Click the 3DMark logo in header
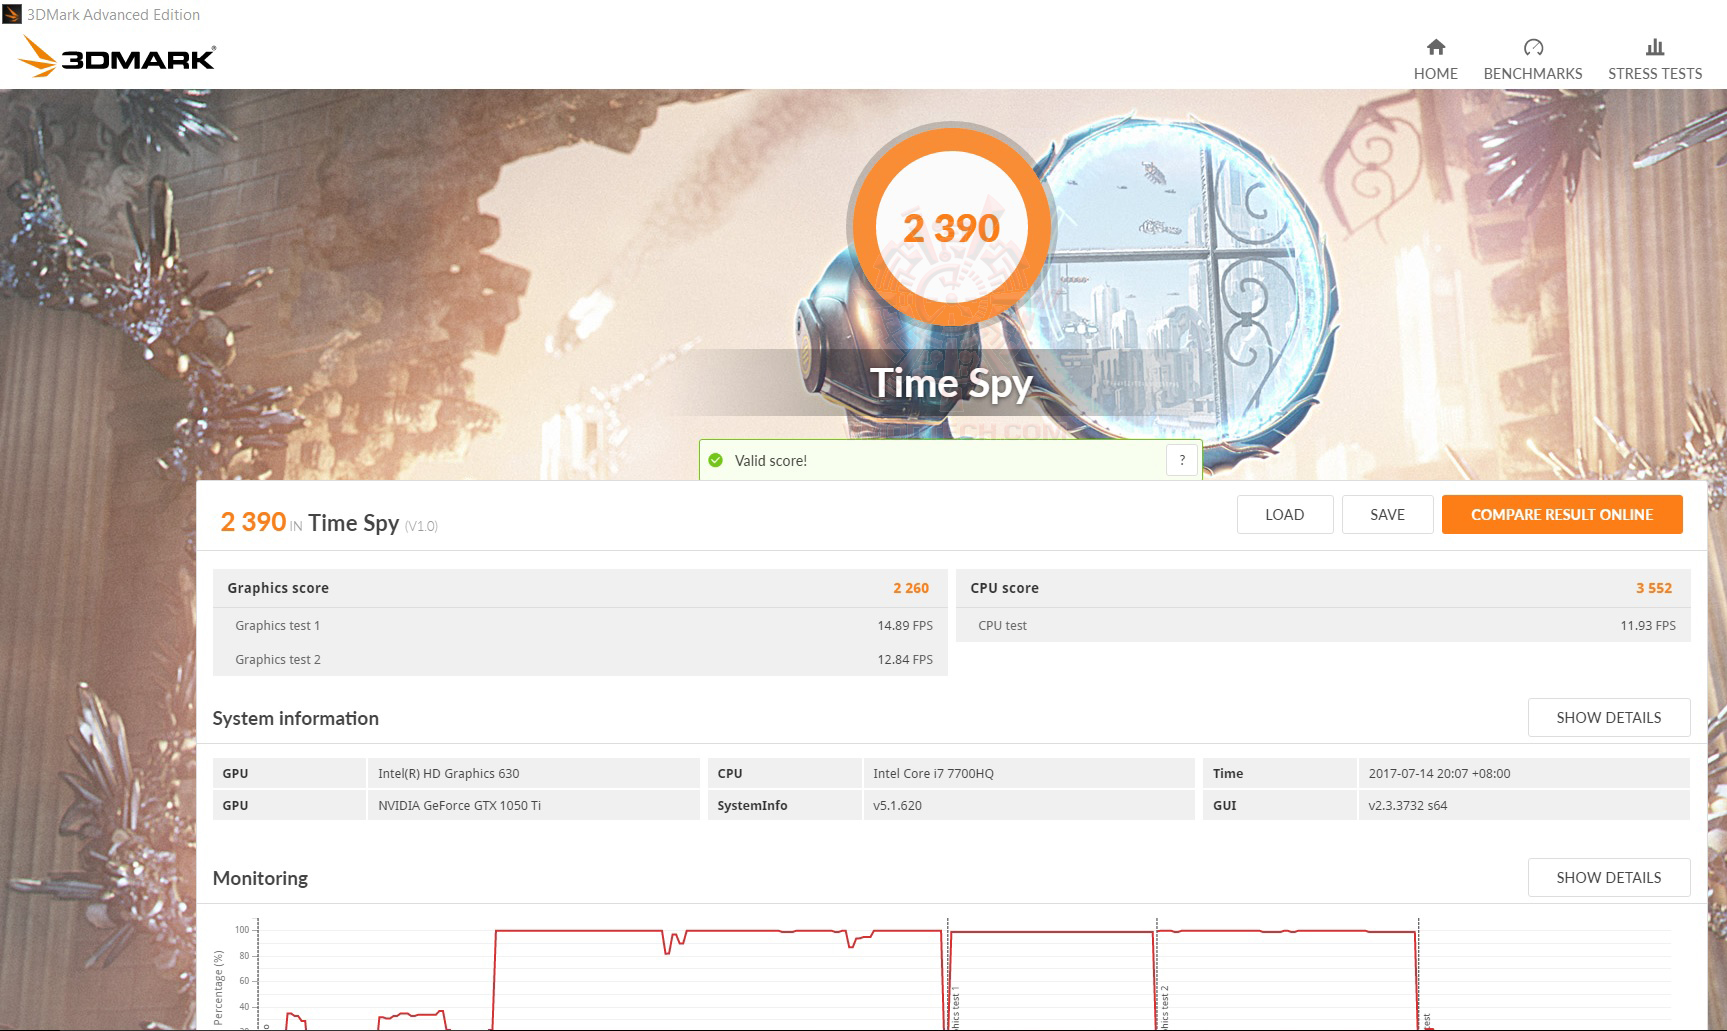Image resolution: width=1727 pixels, height=1031 pixels. pos(117,57)
